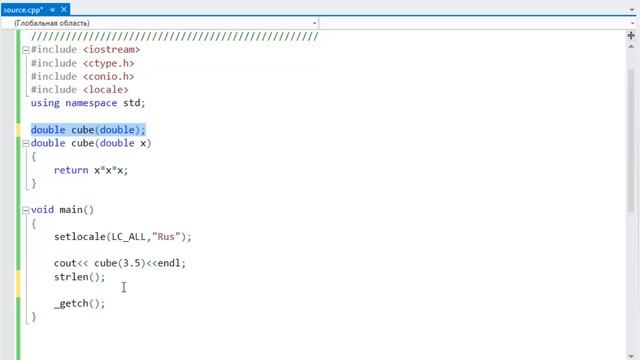Close the source.cpp tab

tap(64, 9)
